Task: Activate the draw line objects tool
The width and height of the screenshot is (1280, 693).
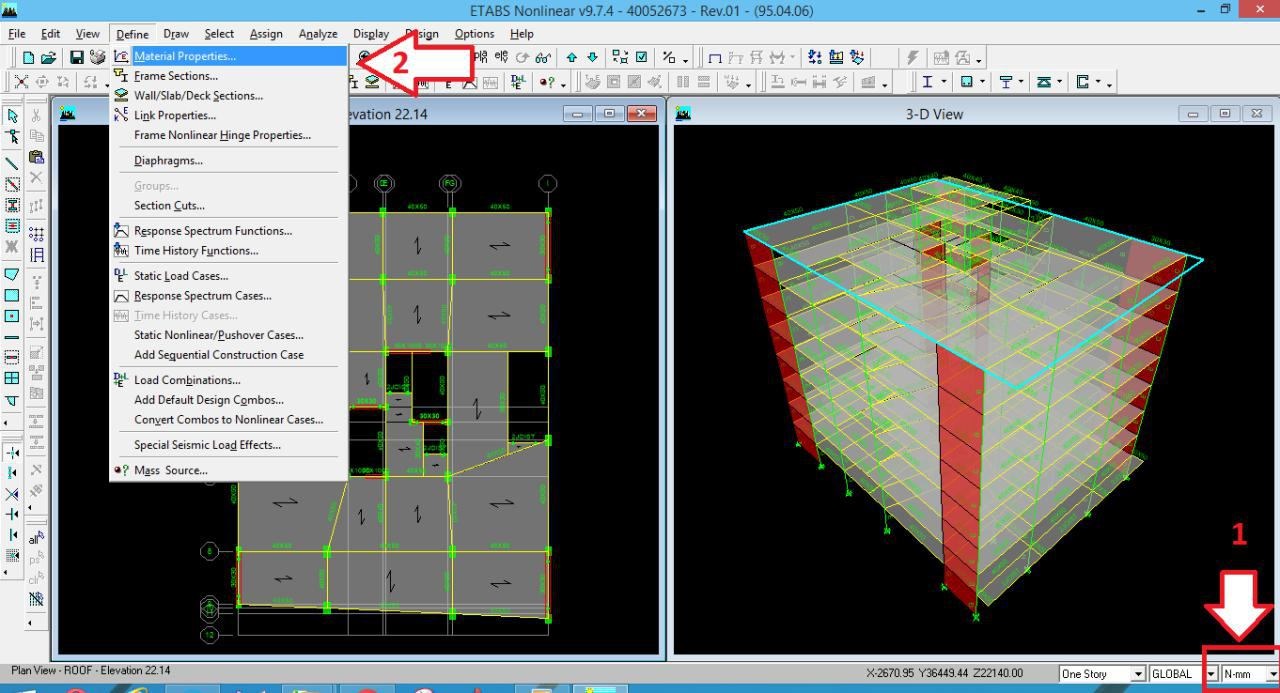Action: coord(13,163)
